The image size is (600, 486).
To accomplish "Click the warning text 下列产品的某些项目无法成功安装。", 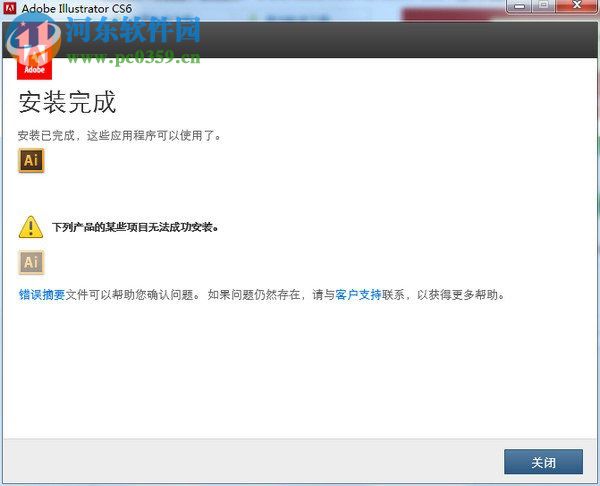I will pos(135,227).
